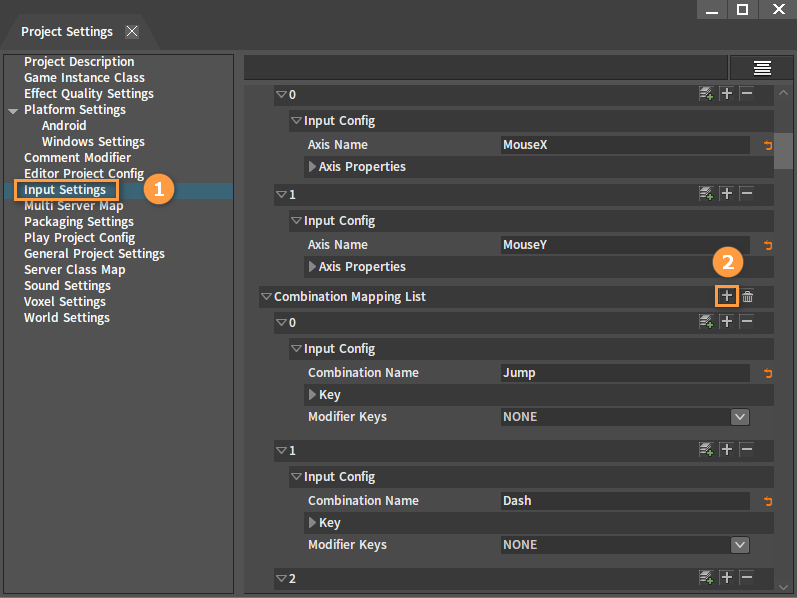This screenshot has height=598, width=797.
Task: Duplicate MouseX axis entry 0
Action: point(706,94)
